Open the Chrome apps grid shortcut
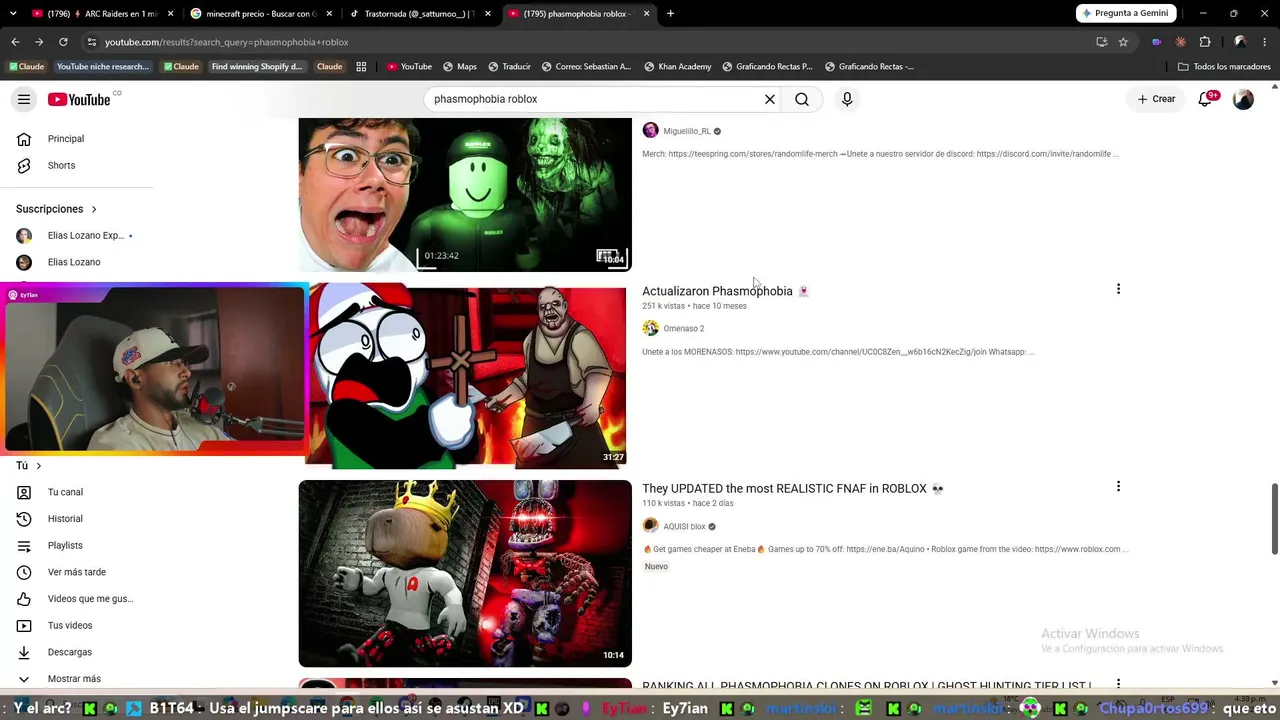Image resolution: width=1280 pixels, height=720 pixels. (x=361, y=67)
